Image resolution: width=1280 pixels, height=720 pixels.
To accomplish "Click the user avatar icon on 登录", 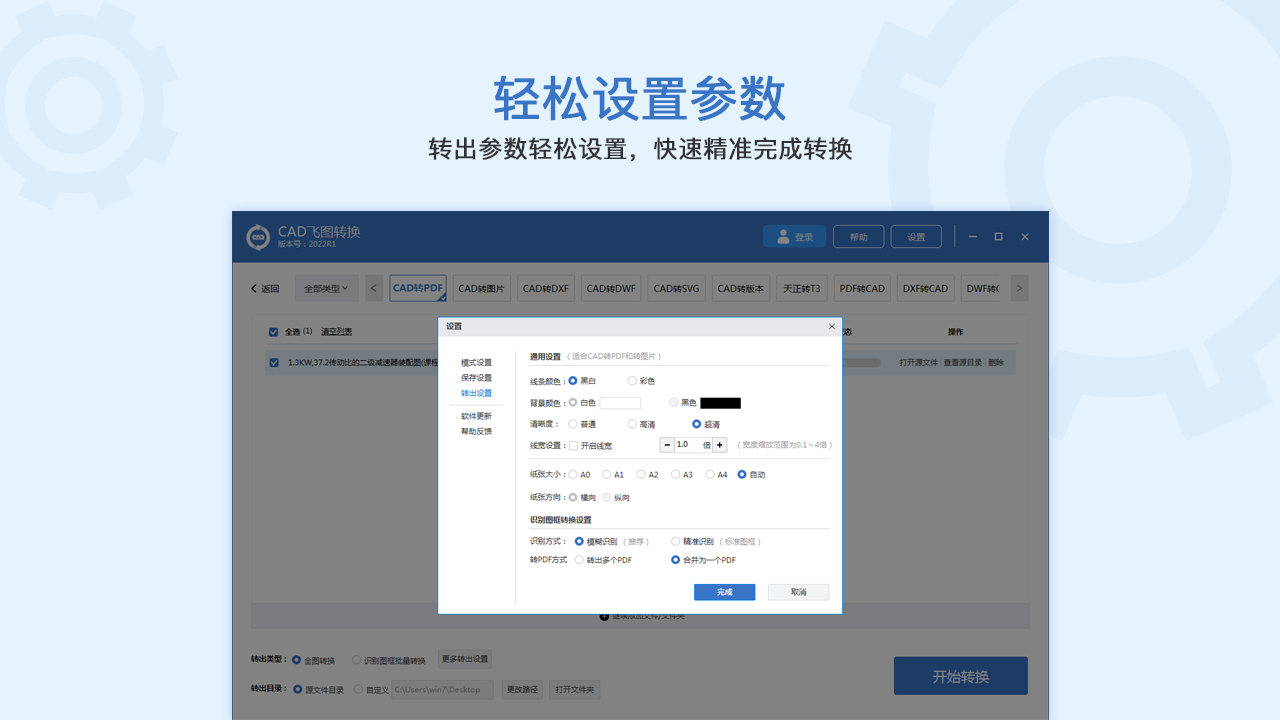I will (x=781, y=236).
